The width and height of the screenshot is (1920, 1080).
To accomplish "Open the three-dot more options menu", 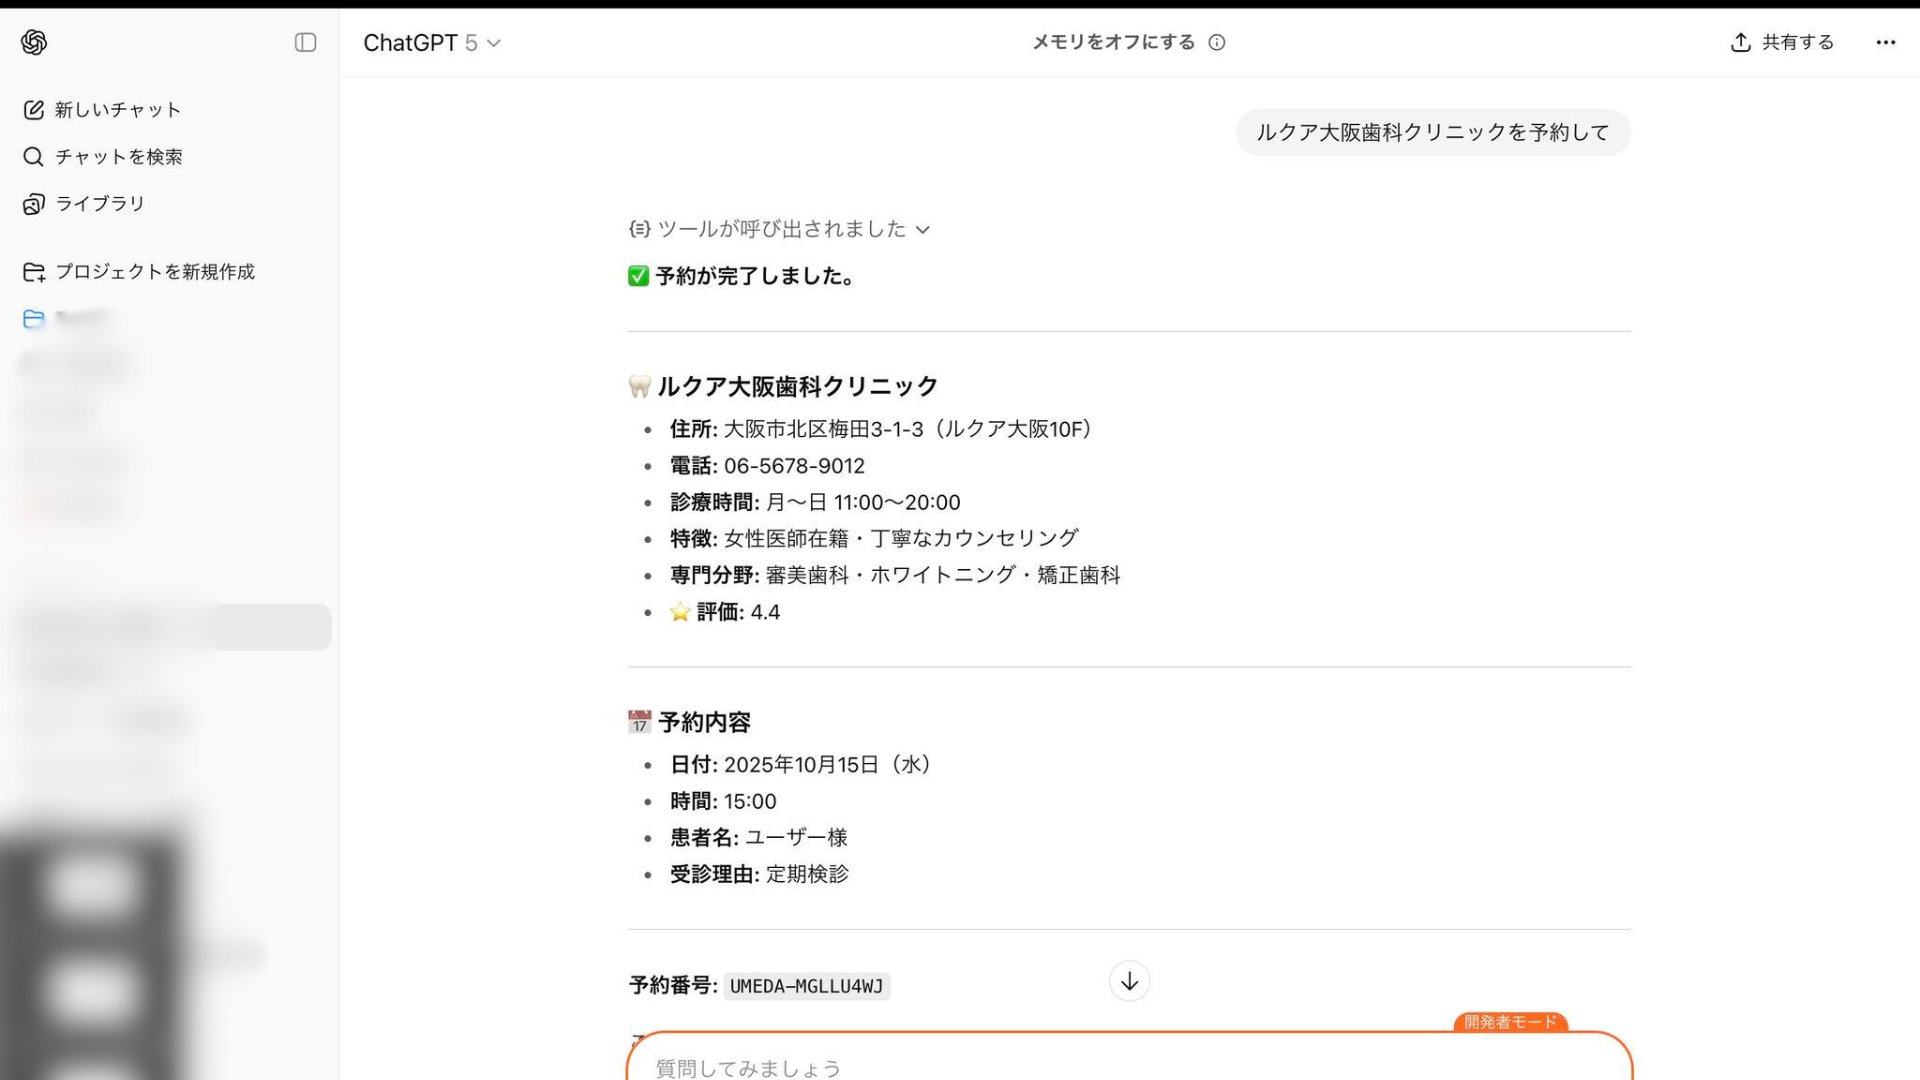I will 1885,42.
